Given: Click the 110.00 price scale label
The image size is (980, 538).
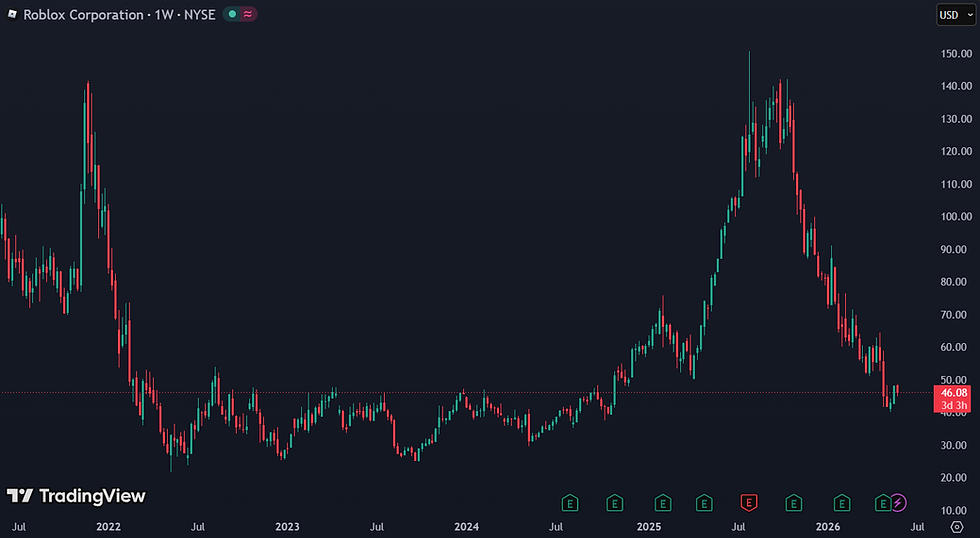Looking at the screenshot, I should tap(956, 184).
